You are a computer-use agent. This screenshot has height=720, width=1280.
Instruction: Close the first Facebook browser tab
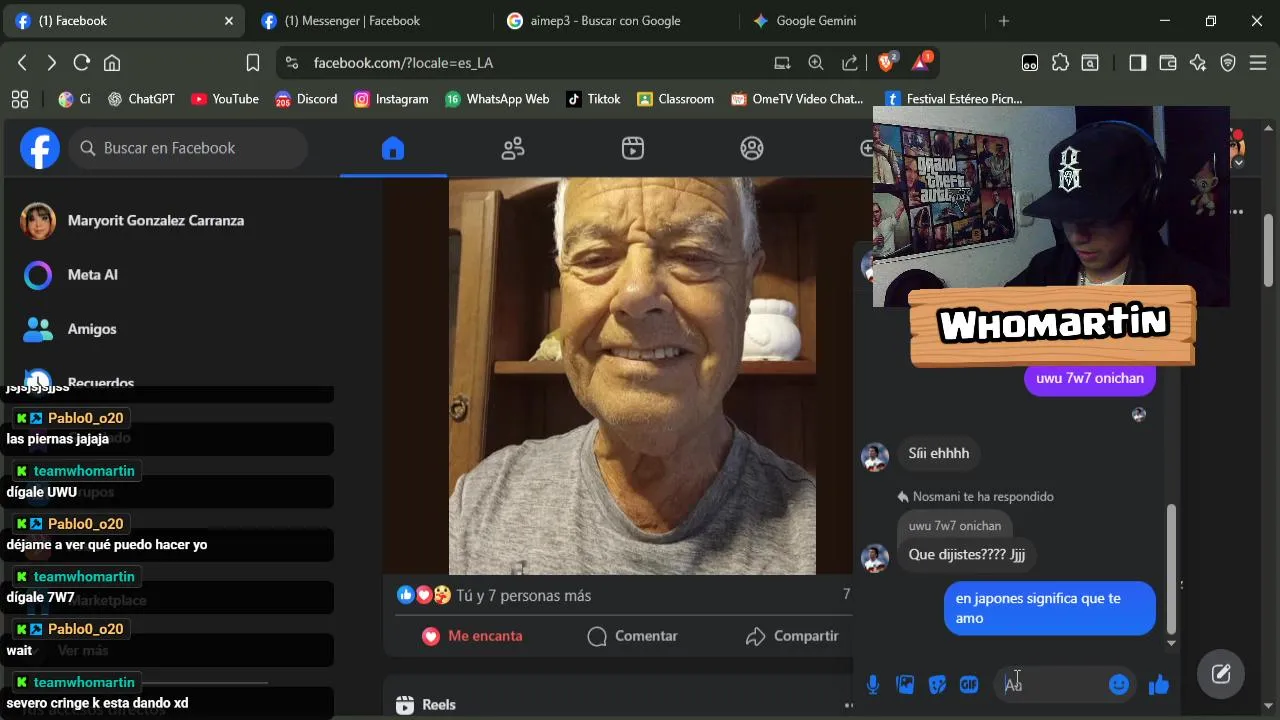pos(229,20)
